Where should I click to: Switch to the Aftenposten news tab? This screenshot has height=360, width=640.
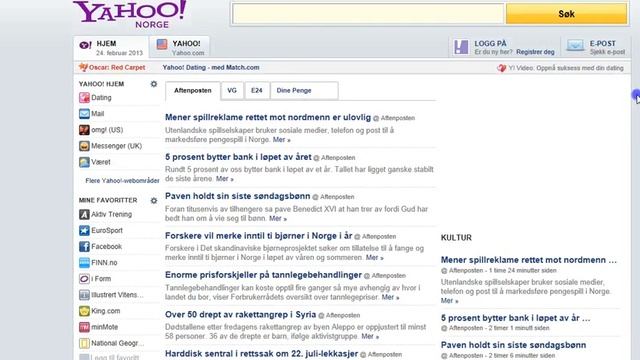tap(193, 91)
